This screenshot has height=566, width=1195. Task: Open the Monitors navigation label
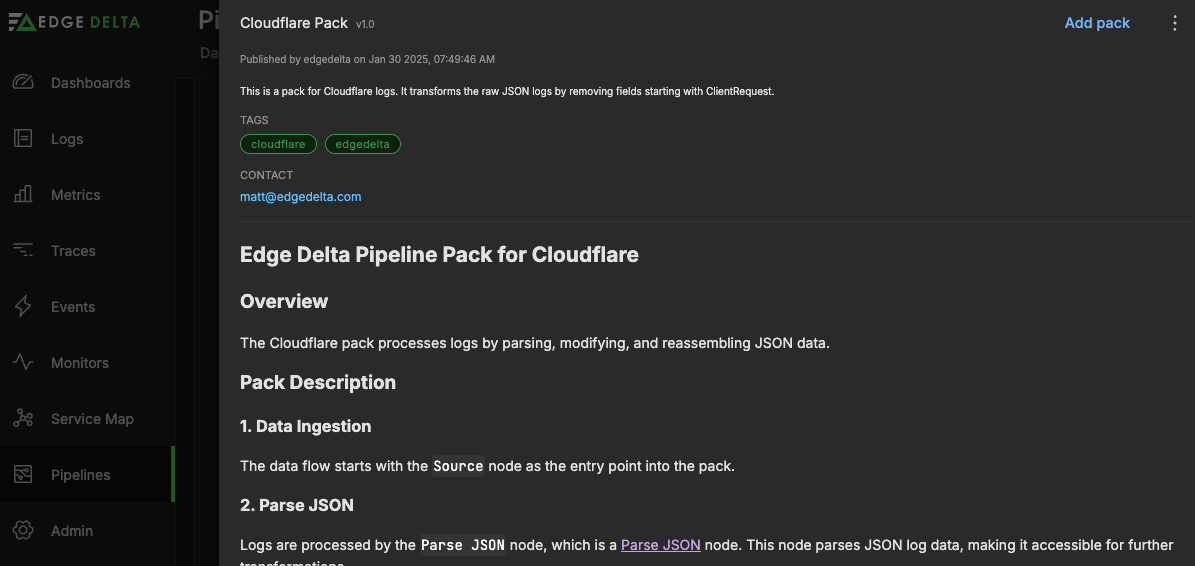pyautogui.click(x=80, y=363)
